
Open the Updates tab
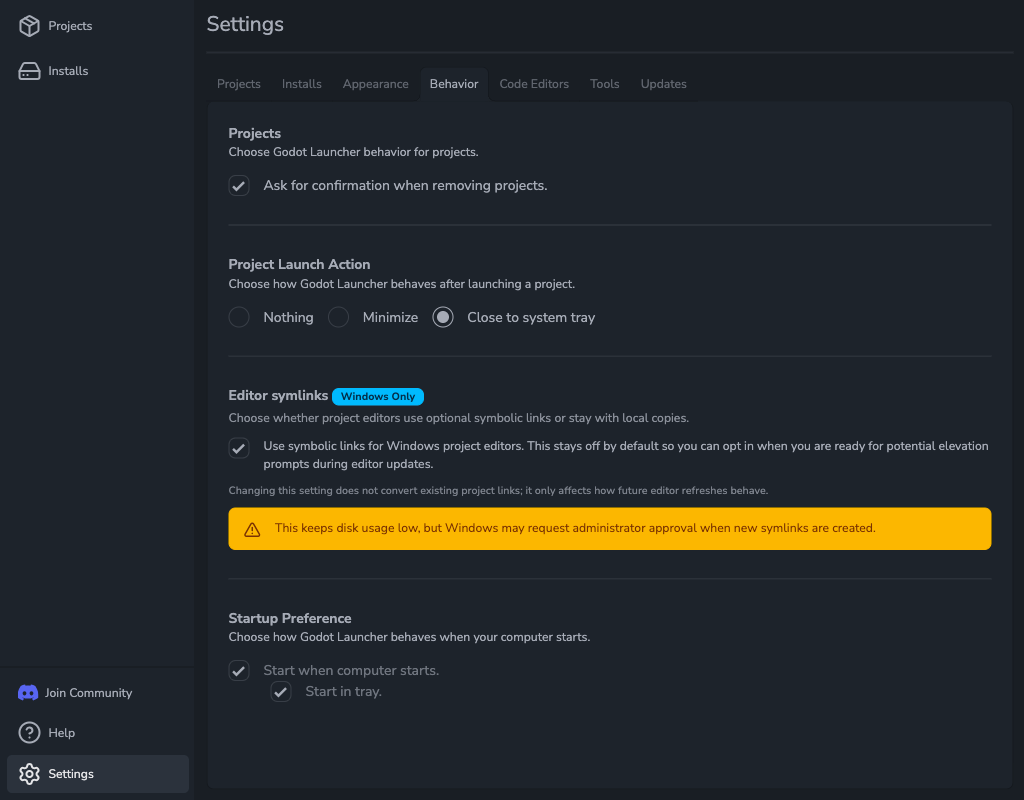[x=664, y=84]
